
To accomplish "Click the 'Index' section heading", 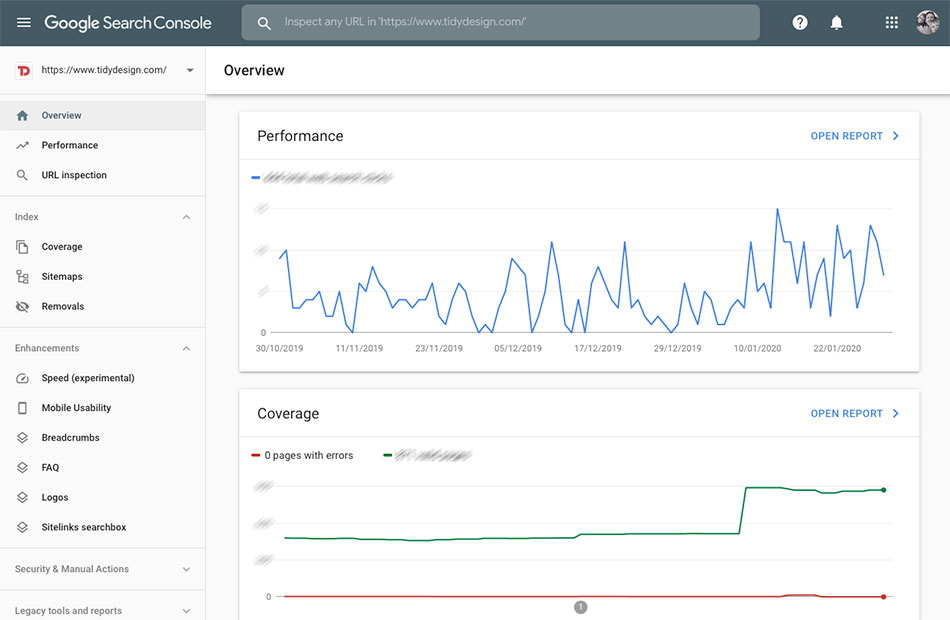I will pyautogui.click(x=27, y=217).
